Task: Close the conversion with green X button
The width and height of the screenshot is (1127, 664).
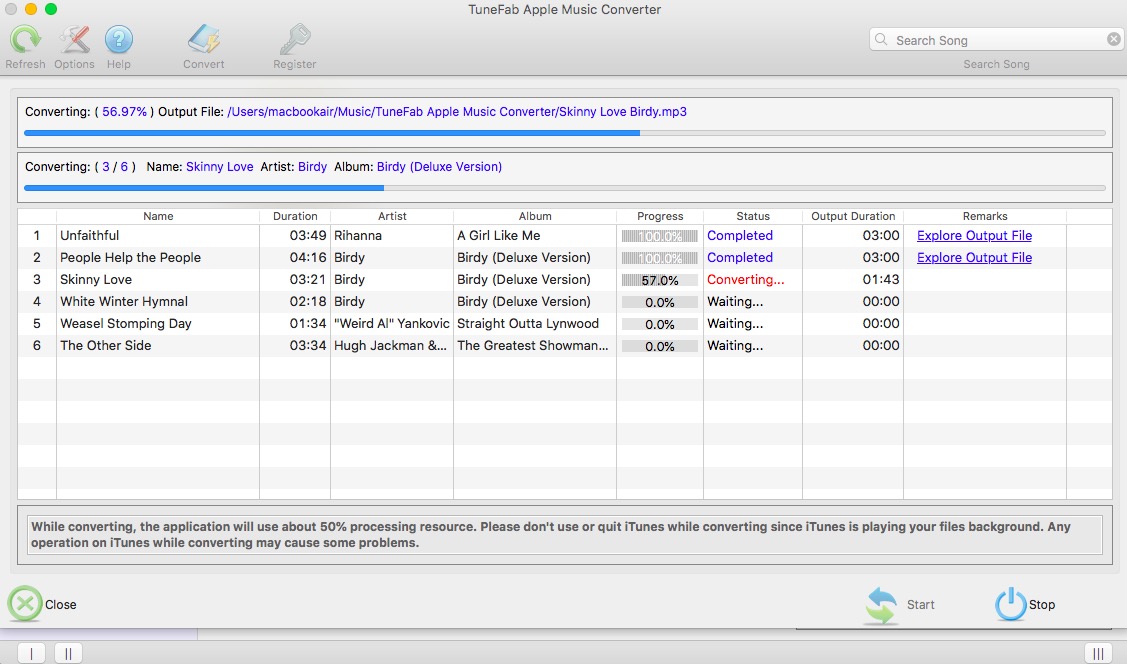Action: pos(25,604)
